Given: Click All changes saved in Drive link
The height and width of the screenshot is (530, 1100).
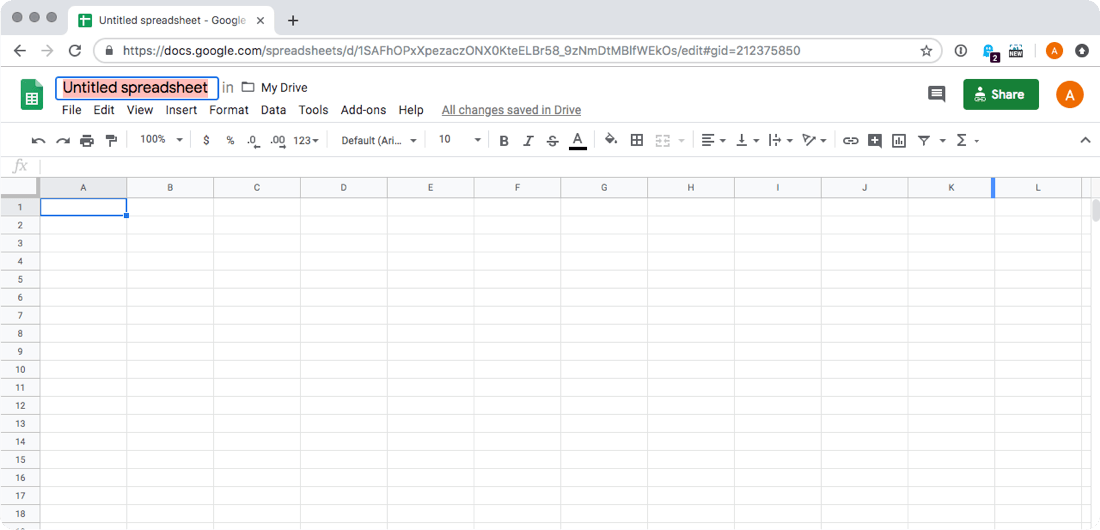Looking at the screenshot, I should (x=511, y=110).
